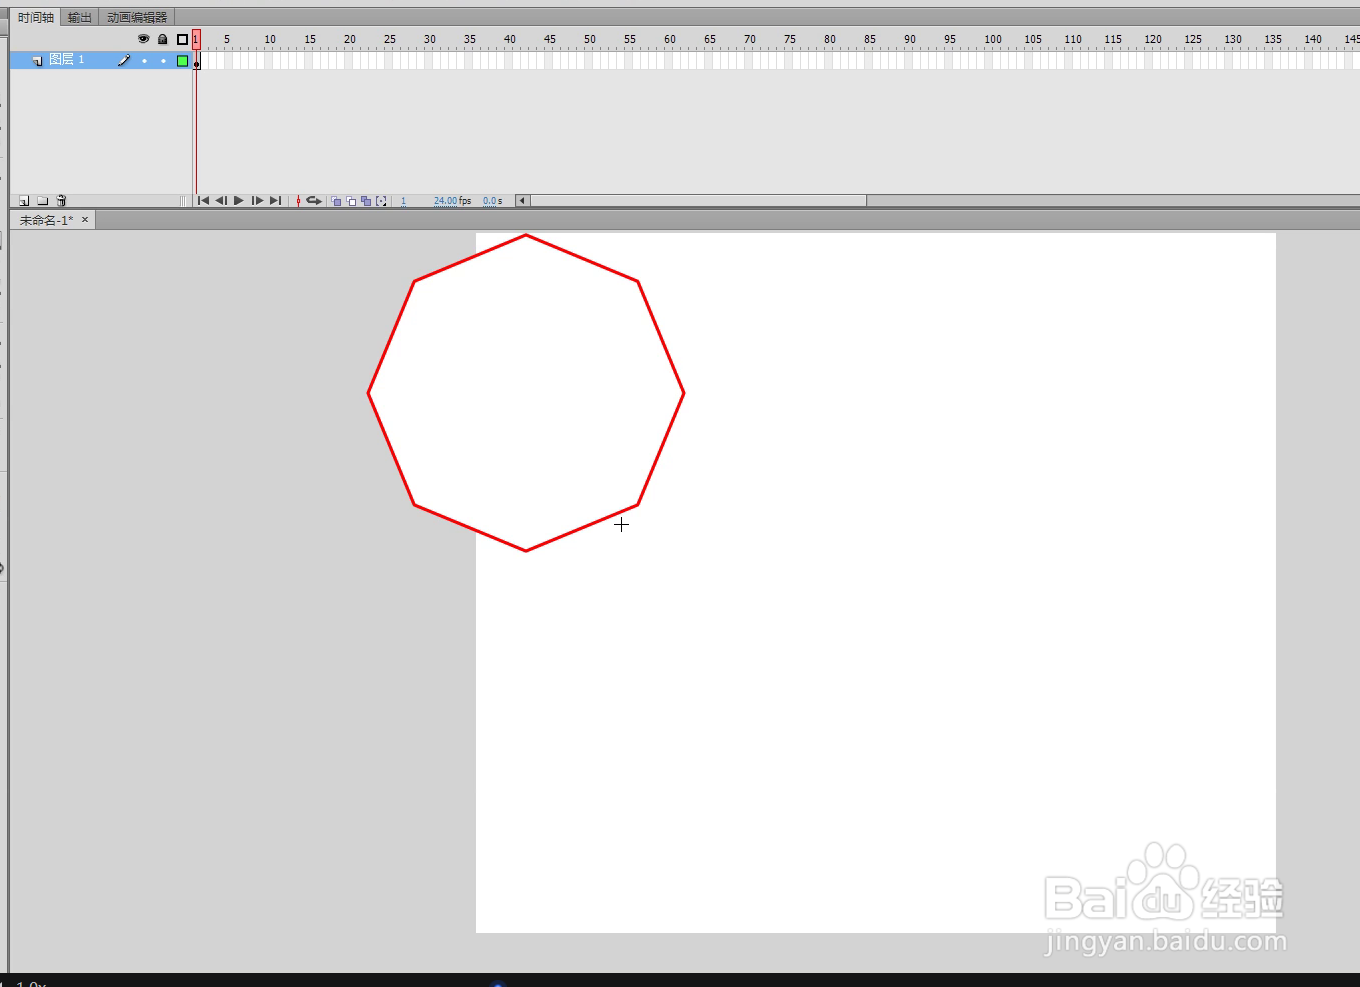
Task: Click the New Layer icon
Action: [24, 200]
